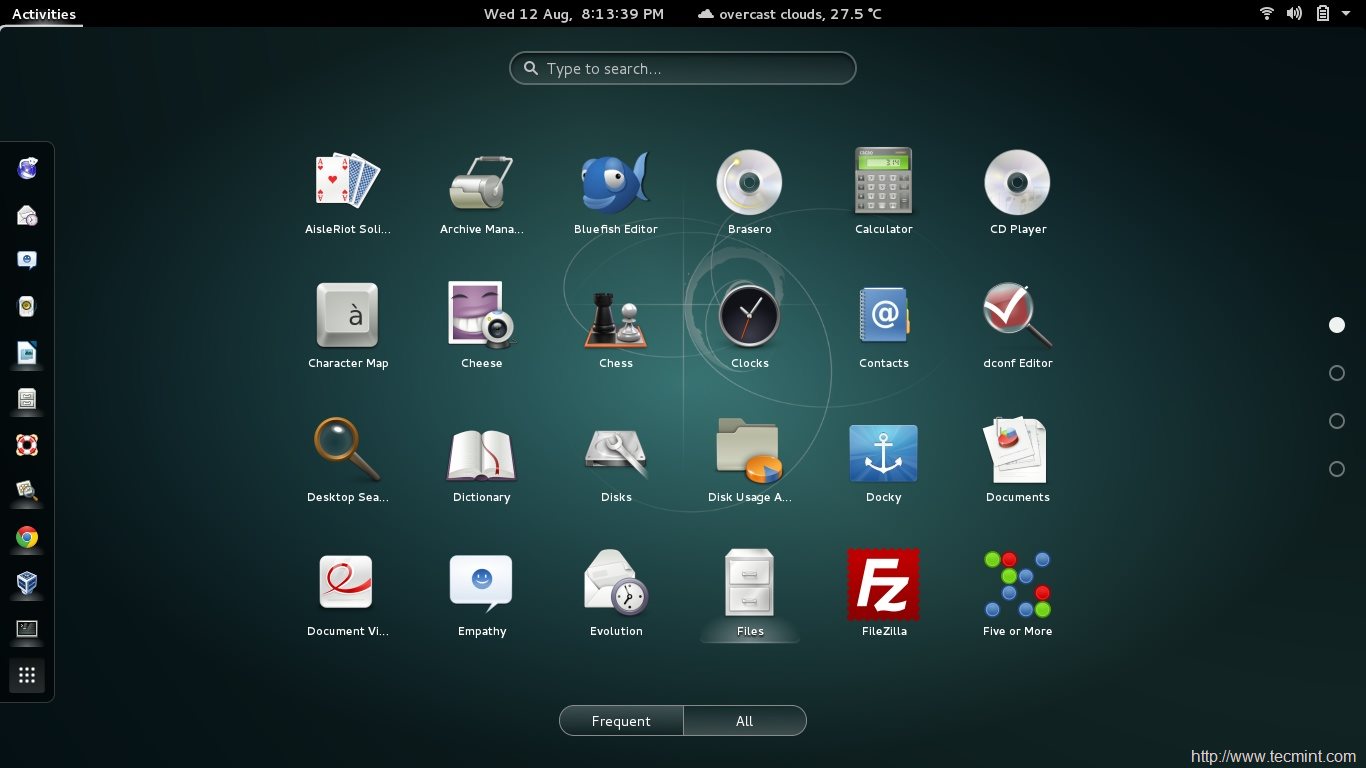Start the Brasero disc burner

click(x=749, y=183)
